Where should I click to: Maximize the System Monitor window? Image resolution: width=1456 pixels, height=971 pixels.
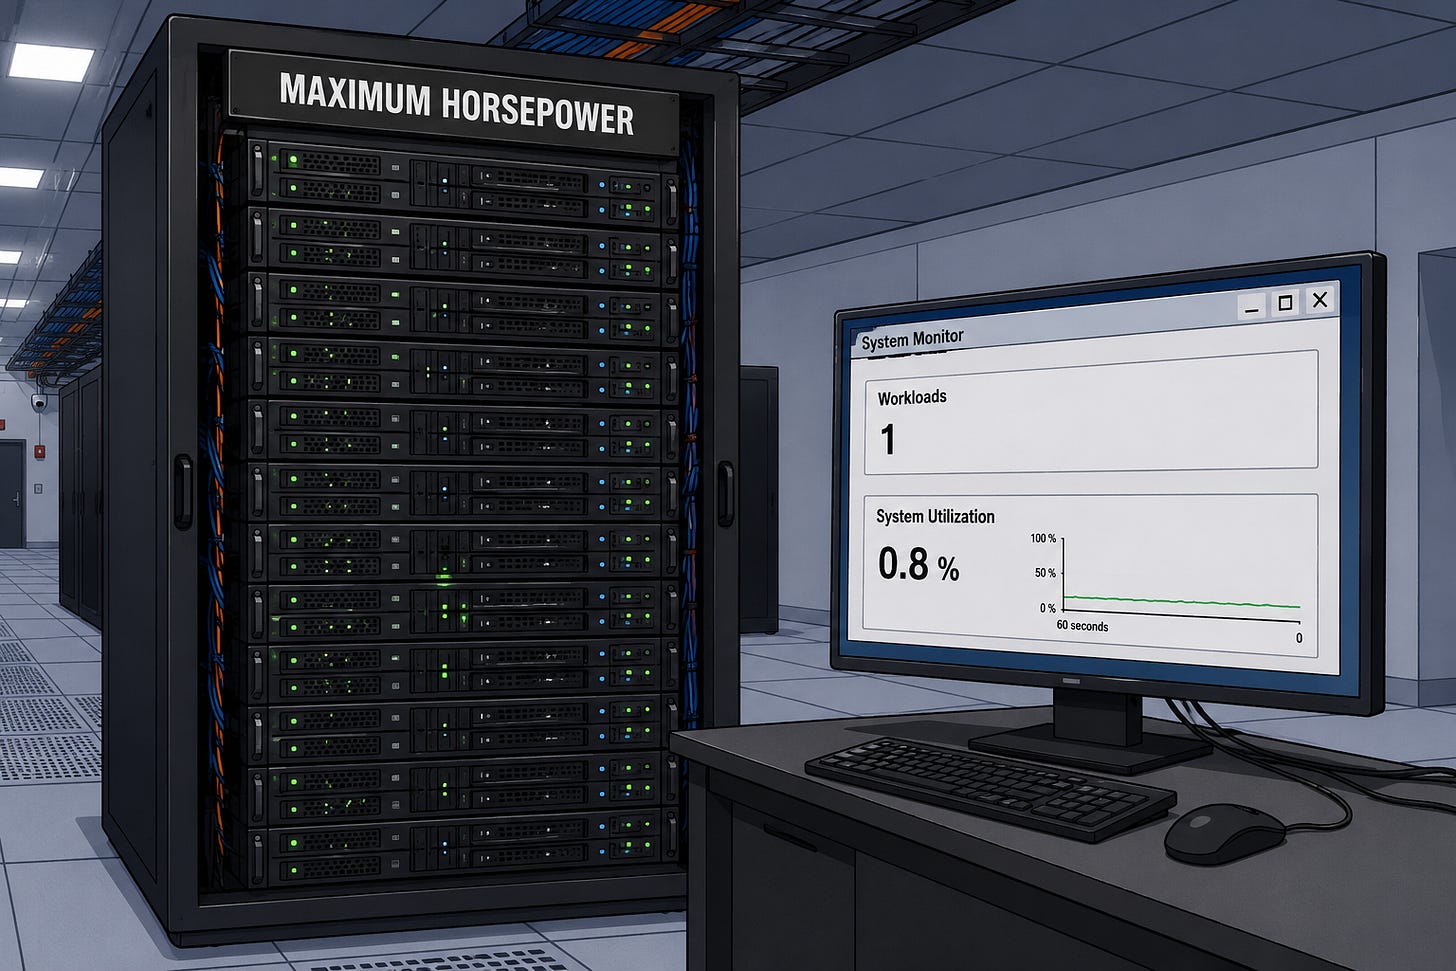click(1286, 303)
